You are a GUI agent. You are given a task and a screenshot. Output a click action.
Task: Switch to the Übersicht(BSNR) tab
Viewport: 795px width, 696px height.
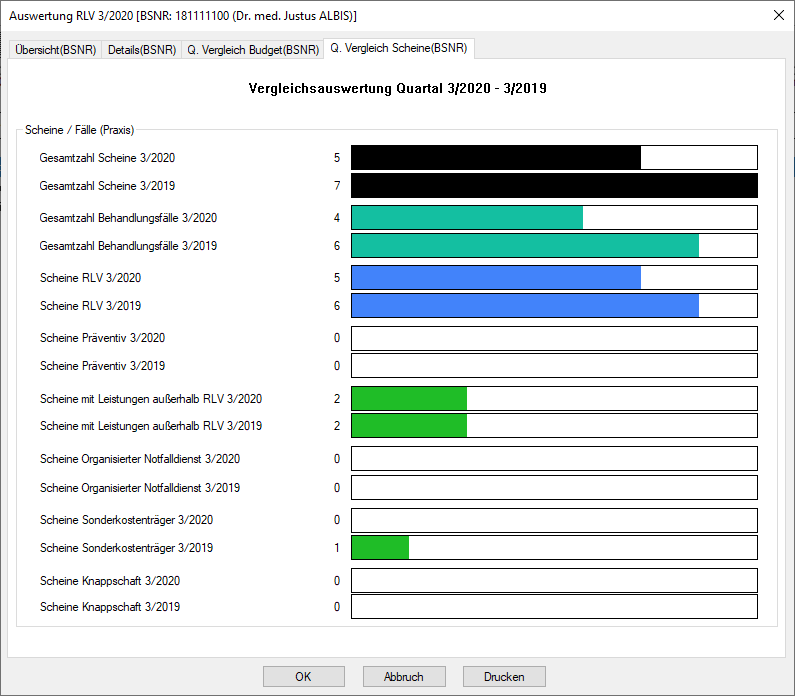(54, 49)
